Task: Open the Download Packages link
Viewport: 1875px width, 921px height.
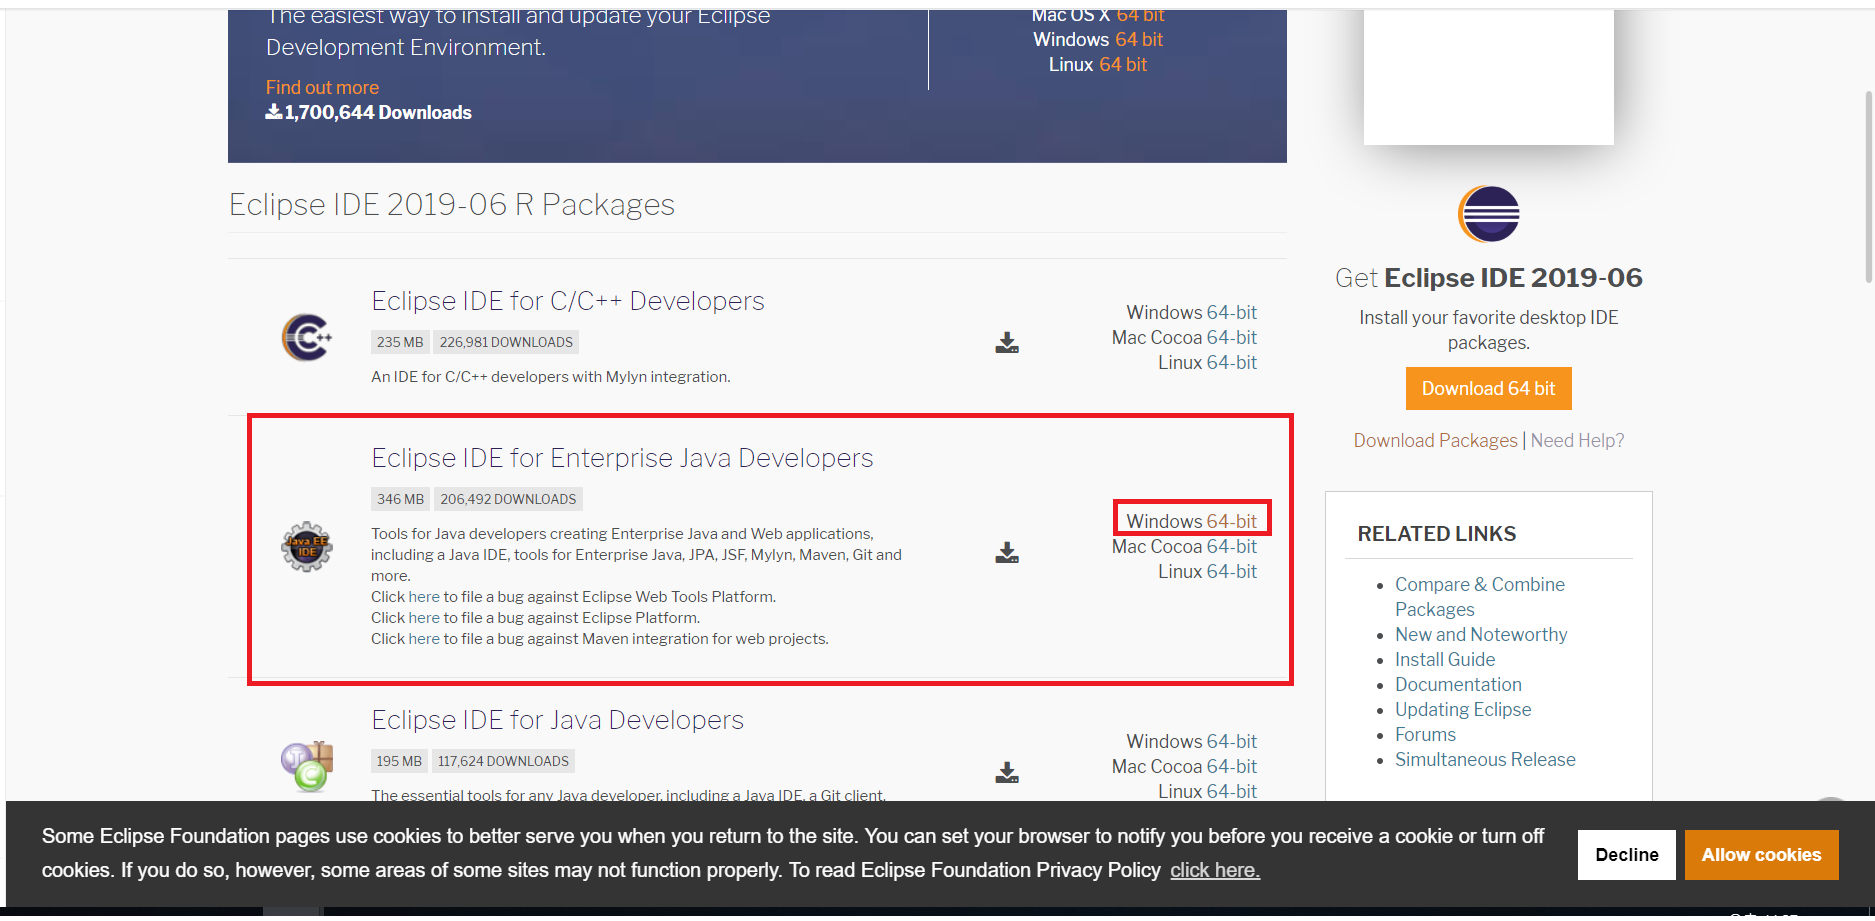Action: 1435,440
